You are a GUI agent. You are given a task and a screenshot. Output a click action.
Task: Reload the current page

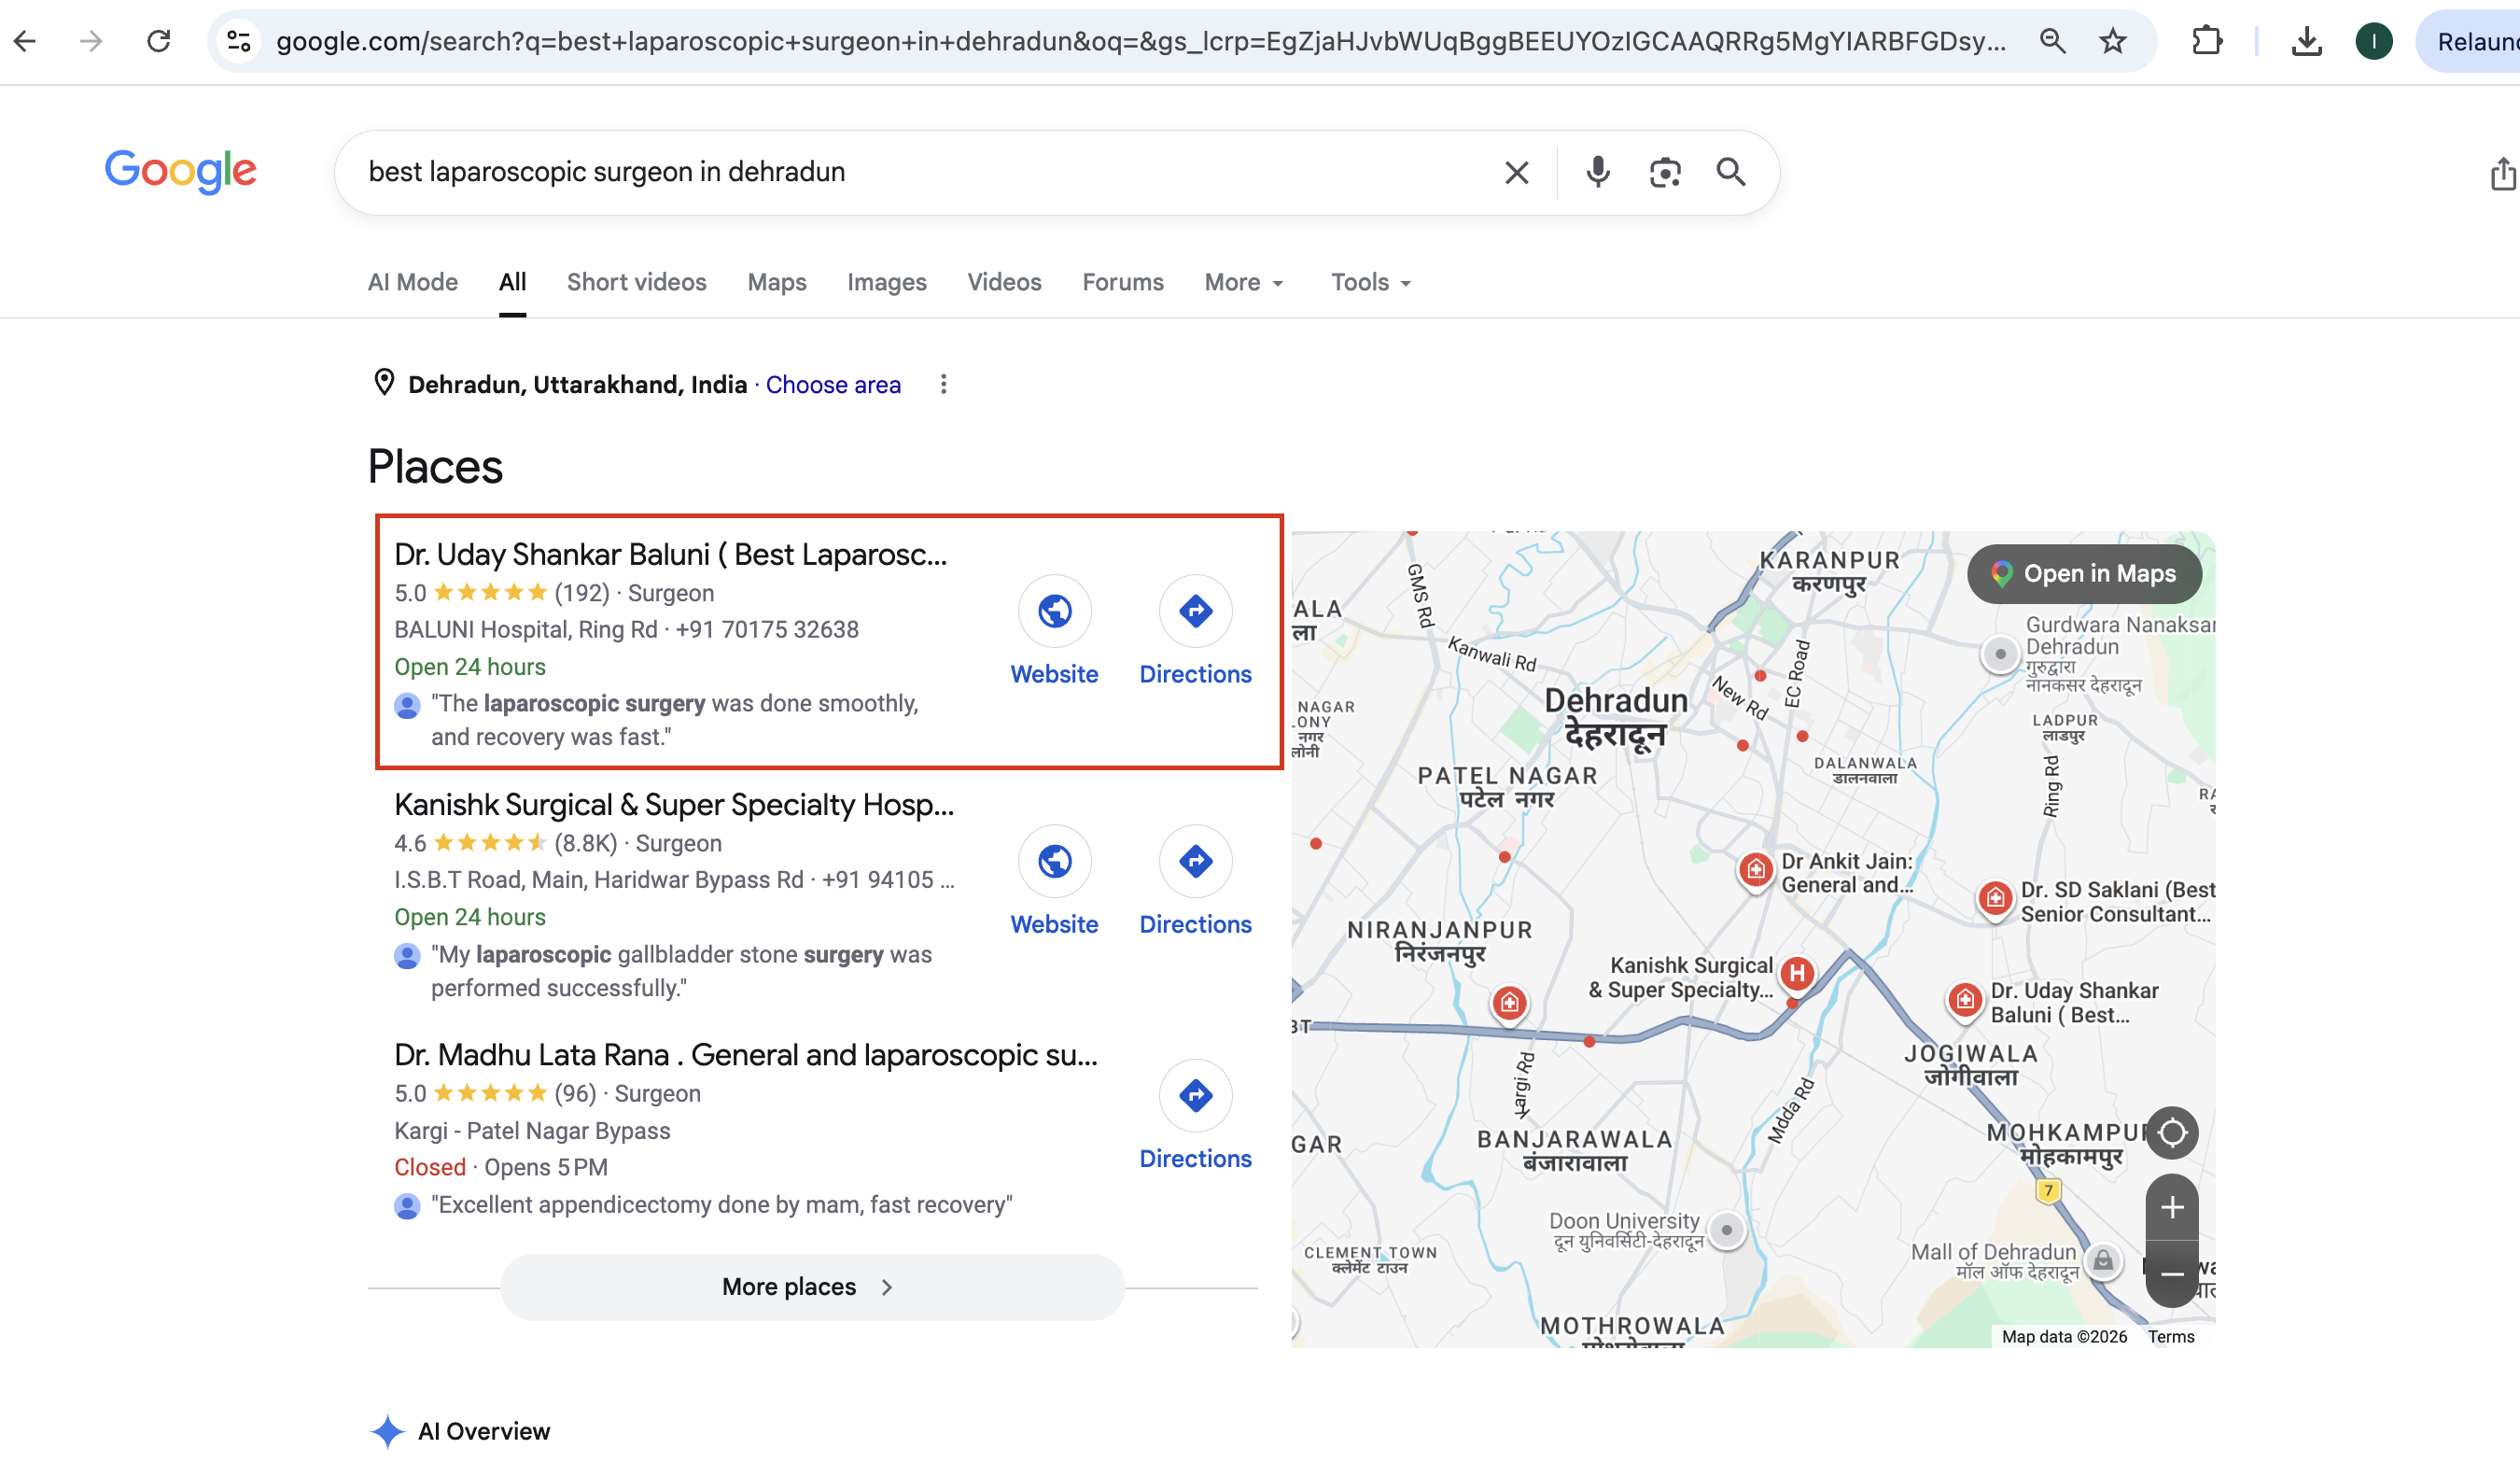[158, 41]
